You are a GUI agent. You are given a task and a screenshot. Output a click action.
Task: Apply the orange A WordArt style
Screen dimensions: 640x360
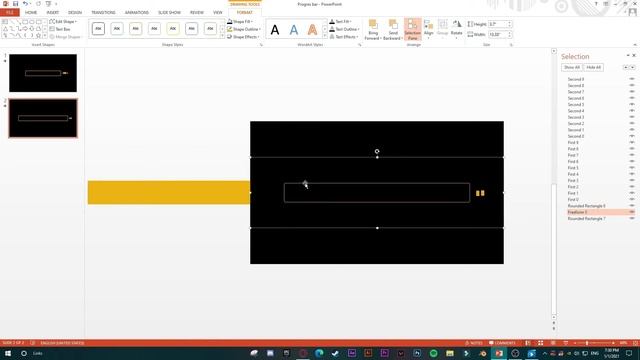point(312,30)
